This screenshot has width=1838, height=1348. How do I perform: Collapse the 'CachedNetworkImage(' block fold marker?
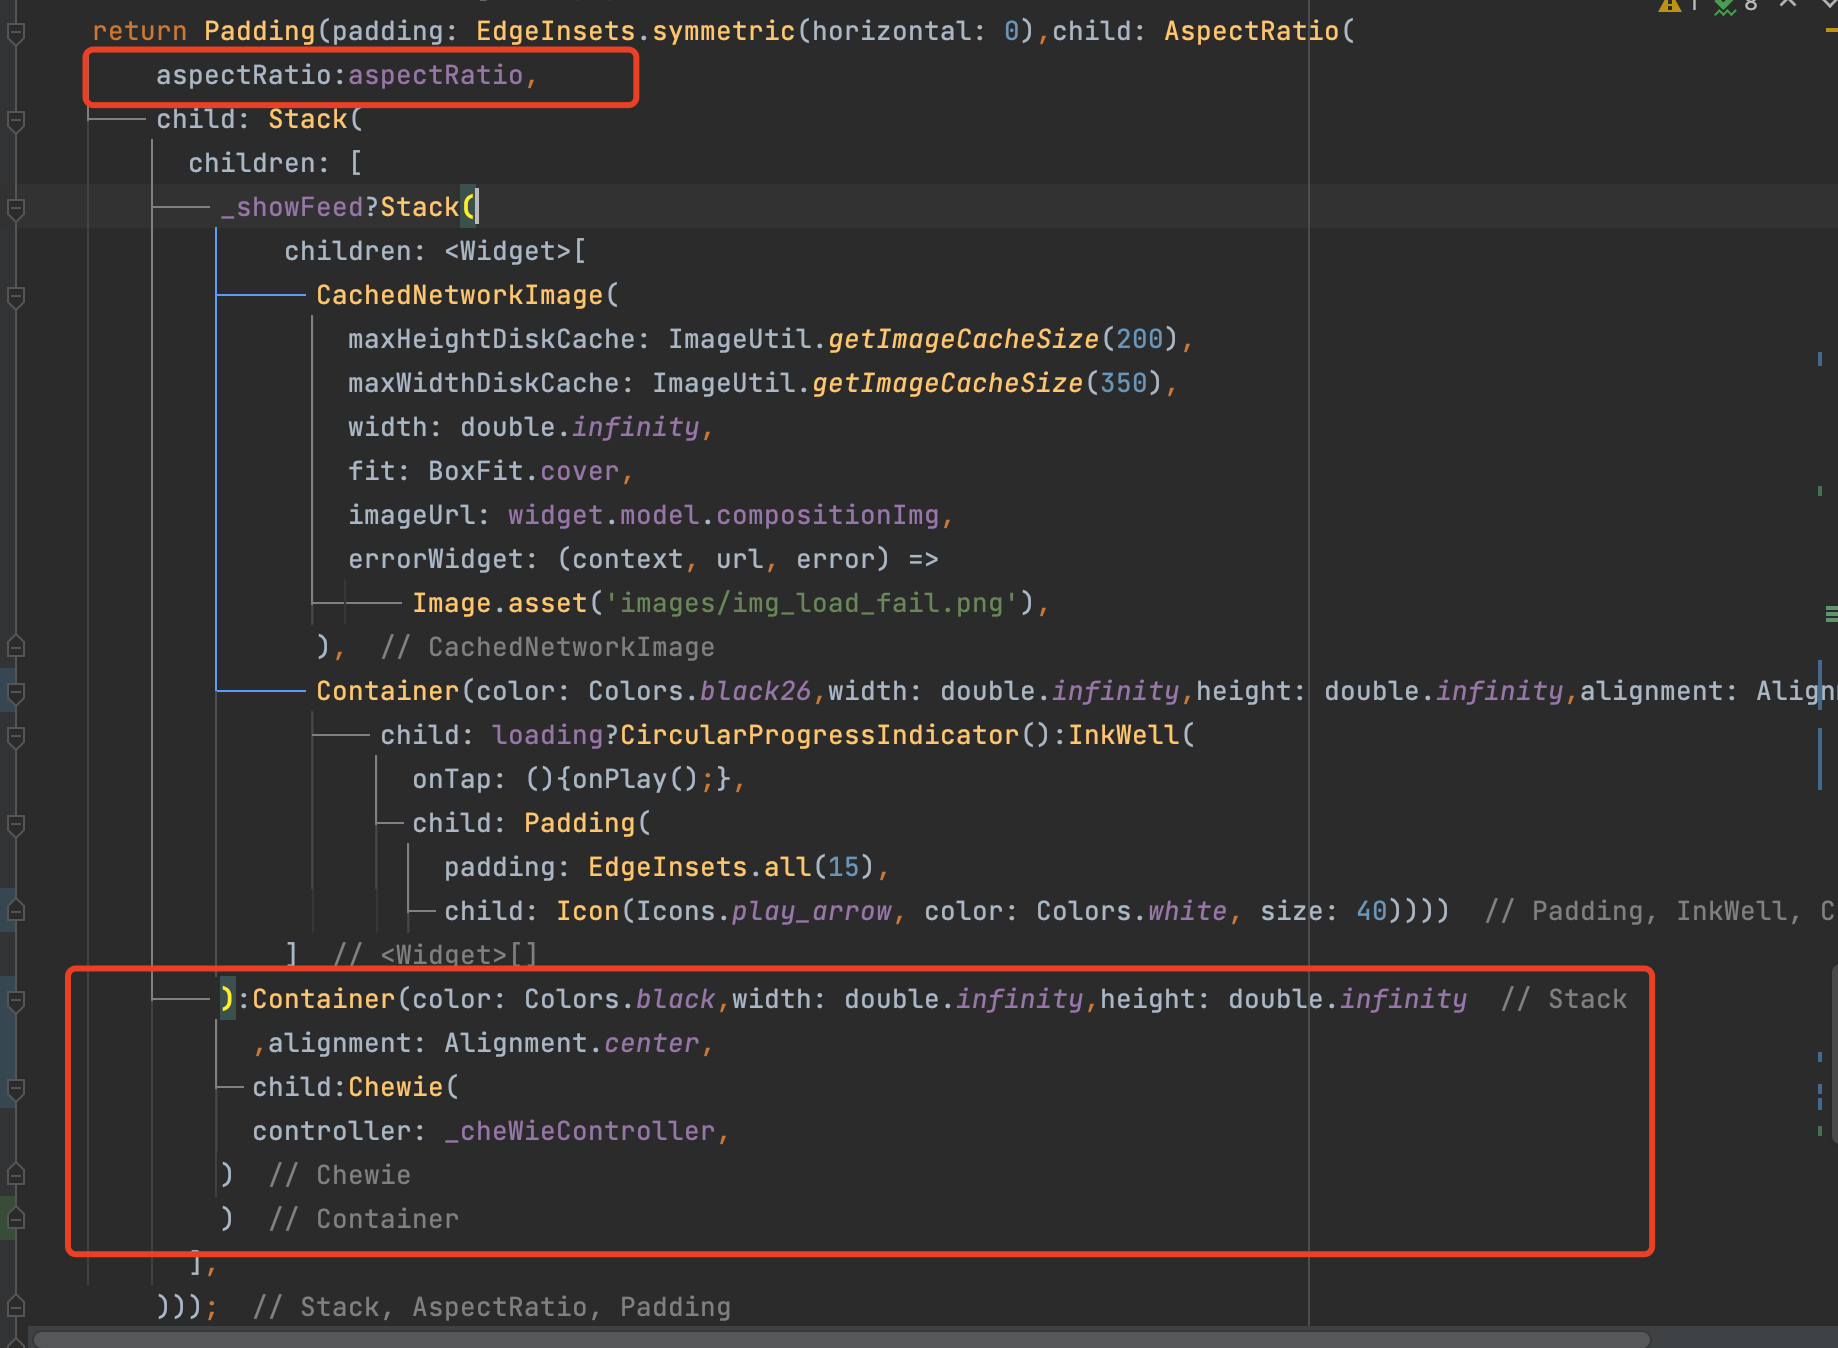coord(15,297)
